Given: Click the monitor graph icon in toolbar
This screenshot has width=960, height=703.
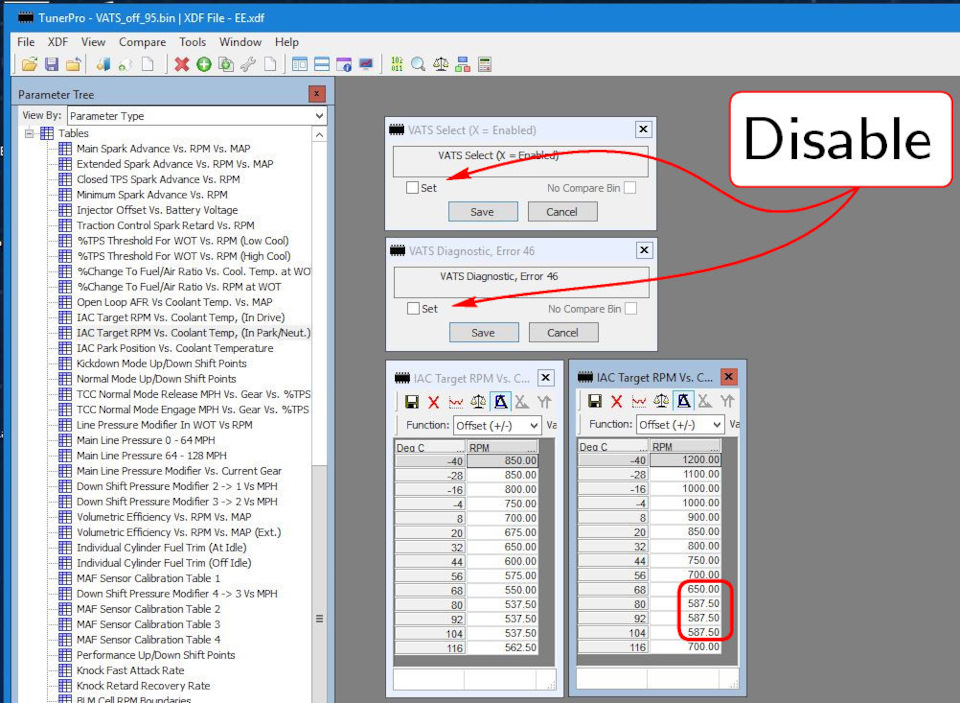Looking at the screenshot, I should point(366,64).
